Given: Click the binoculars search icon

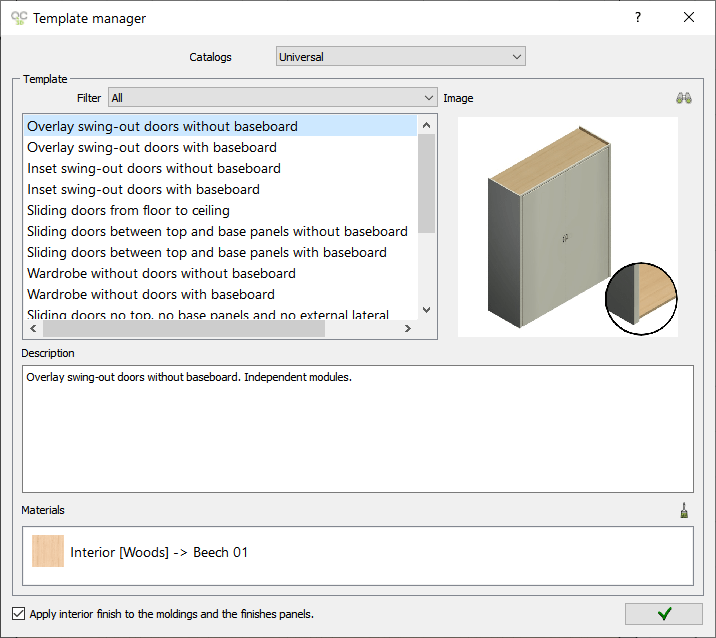Looking at the screenshot, I should (x=684, y=98).
